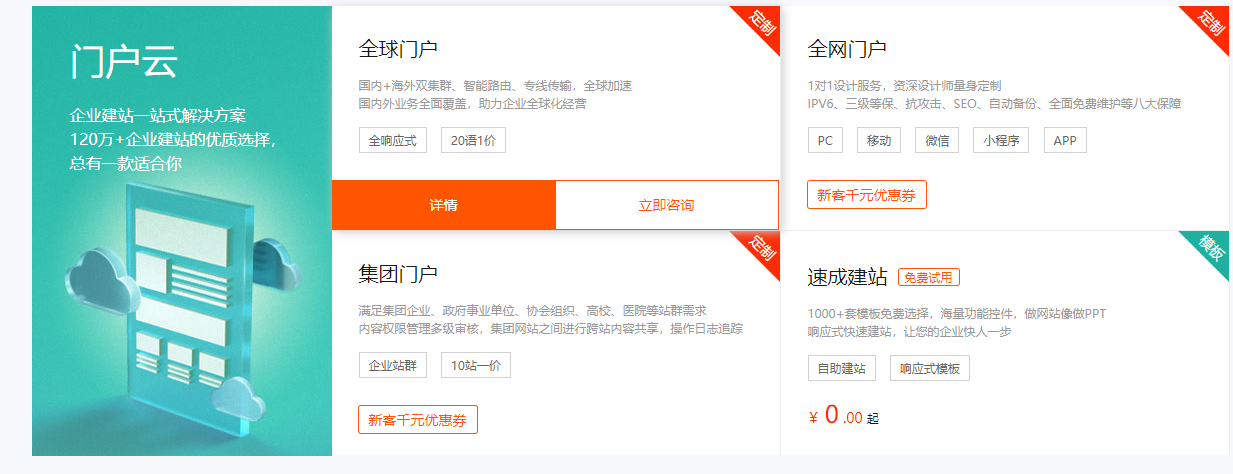Open 详情 for 全球门户
Viewport: 1233px width, 474px height.
[443, 205]
